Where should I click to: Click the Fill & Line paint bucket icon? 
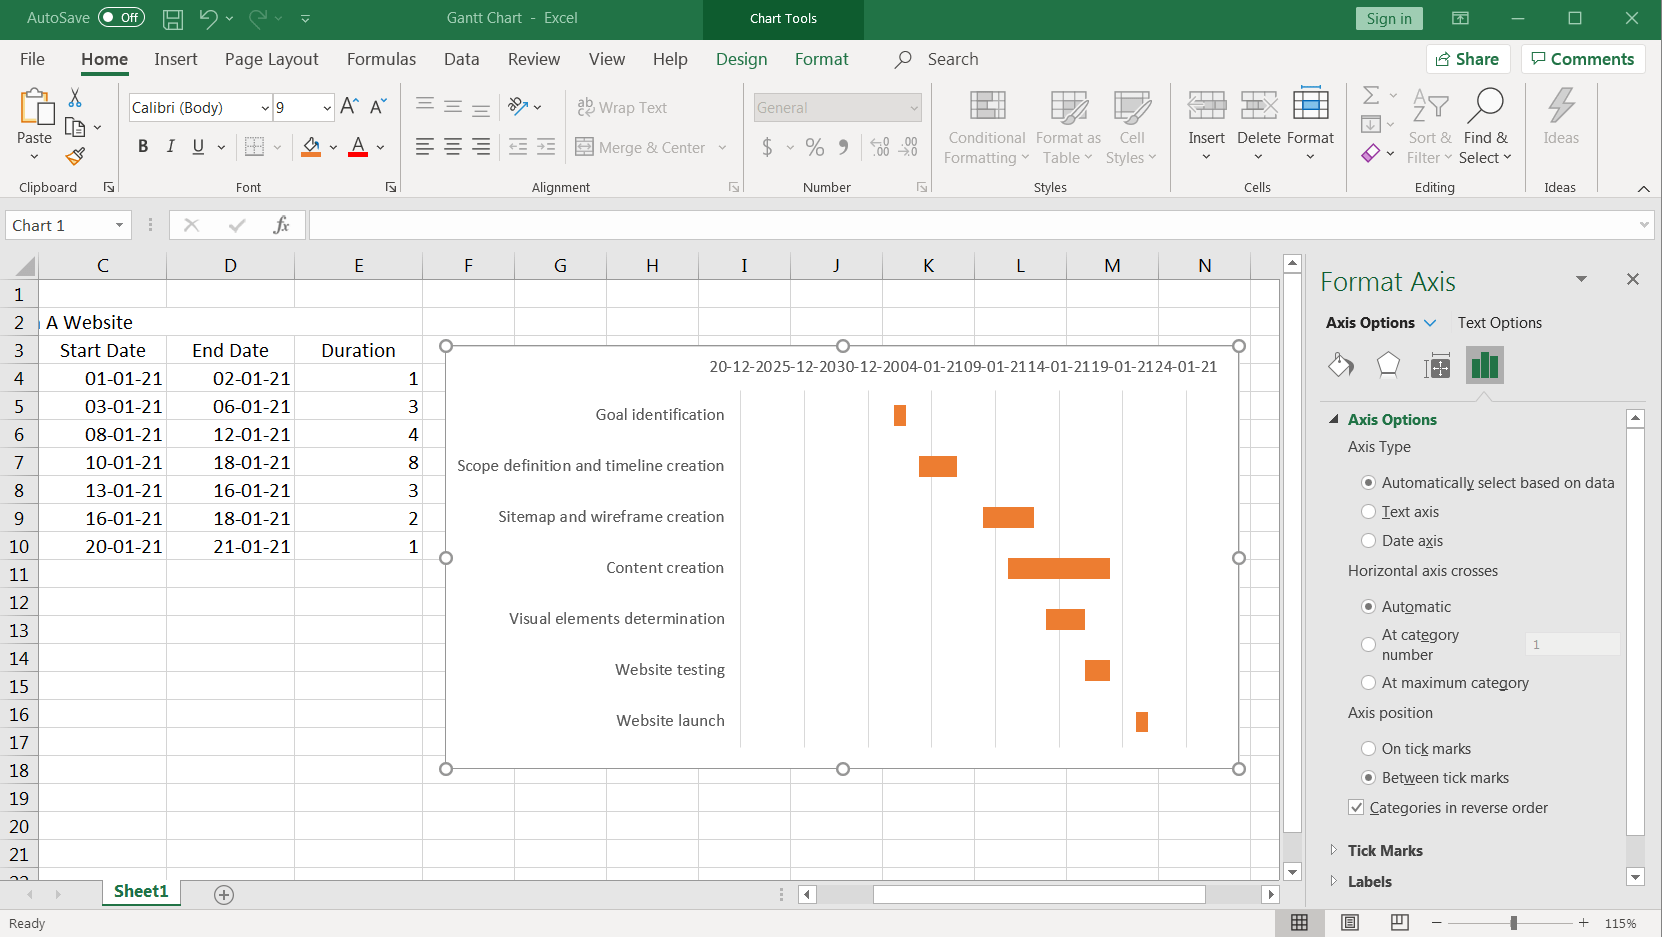pyautogui.click(x=1341, y=365)
